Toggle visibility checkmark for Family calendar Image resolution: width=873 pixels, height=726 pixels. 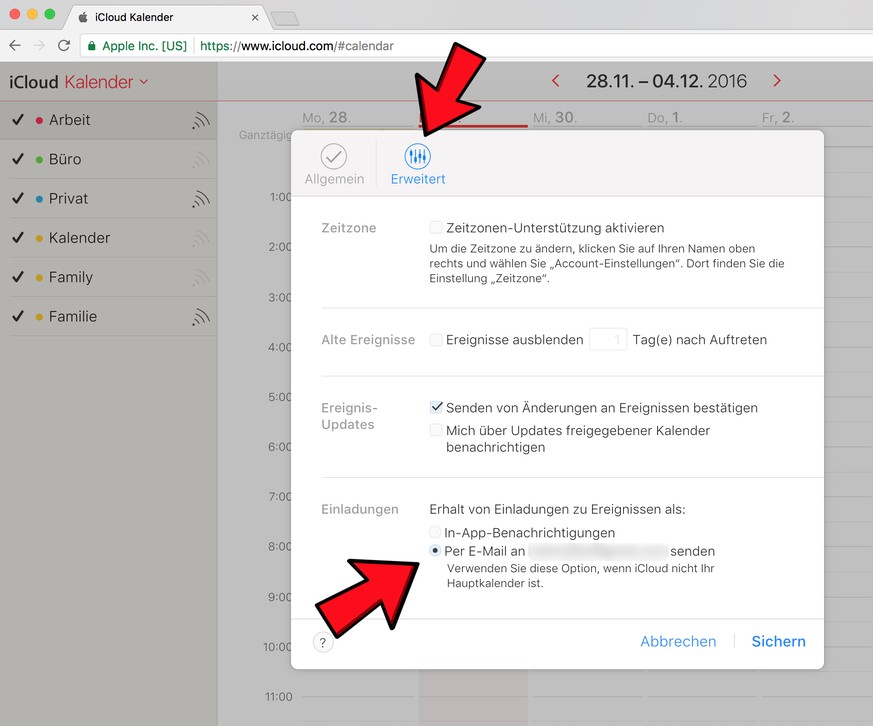coord(18,277)
